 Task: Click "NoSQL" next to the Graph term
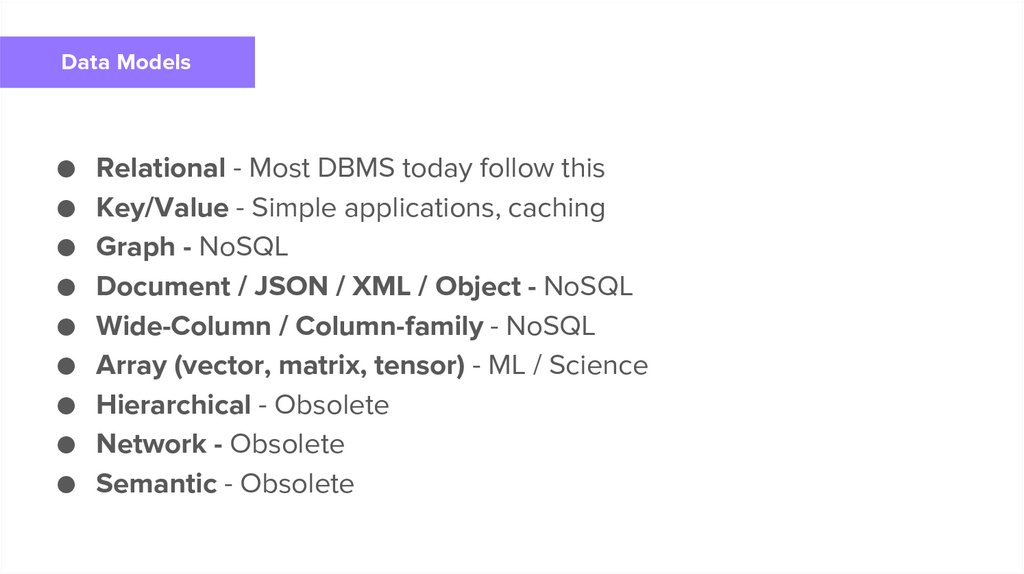click(243, 247)
